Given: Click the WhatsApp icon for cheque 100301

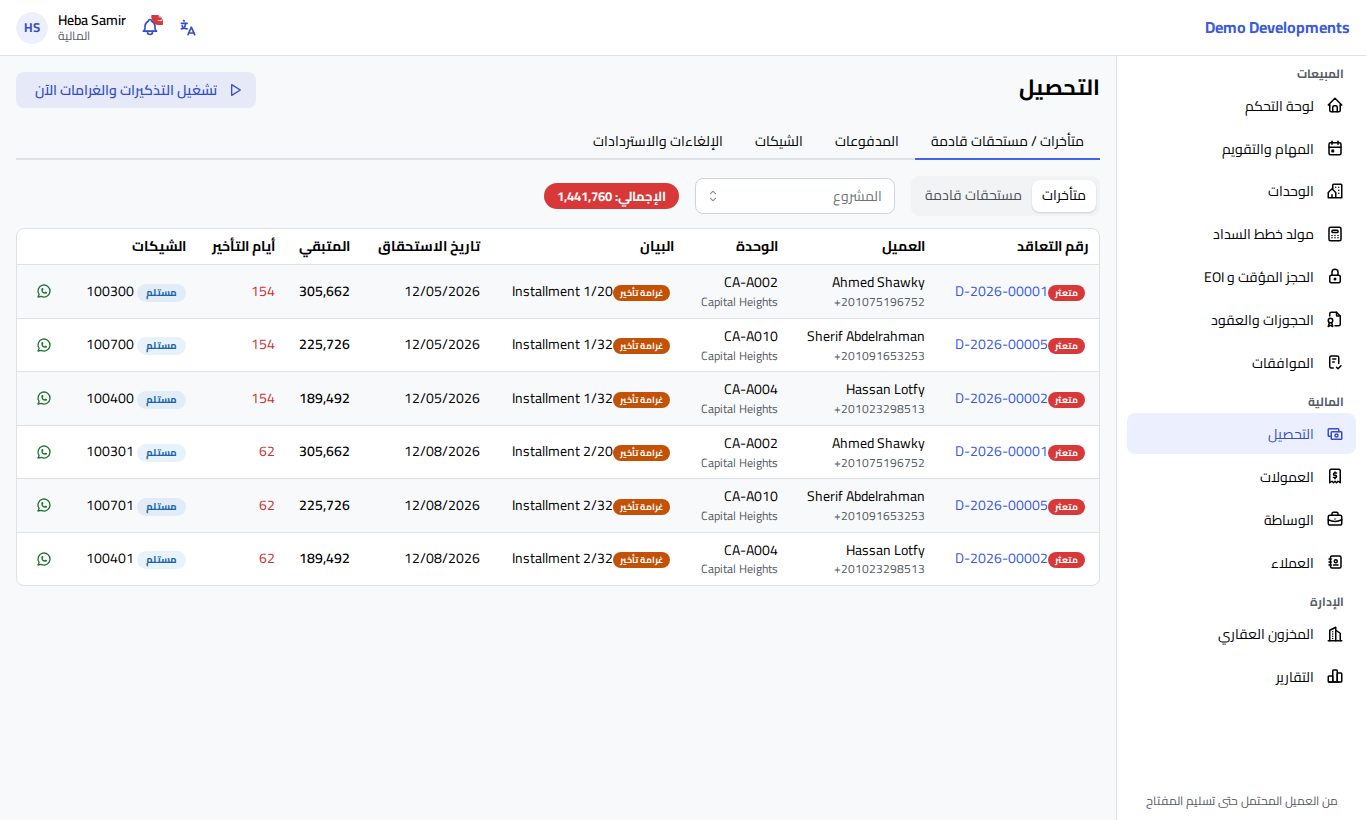Looking at the screenshot, I should [x=43, y=451].
